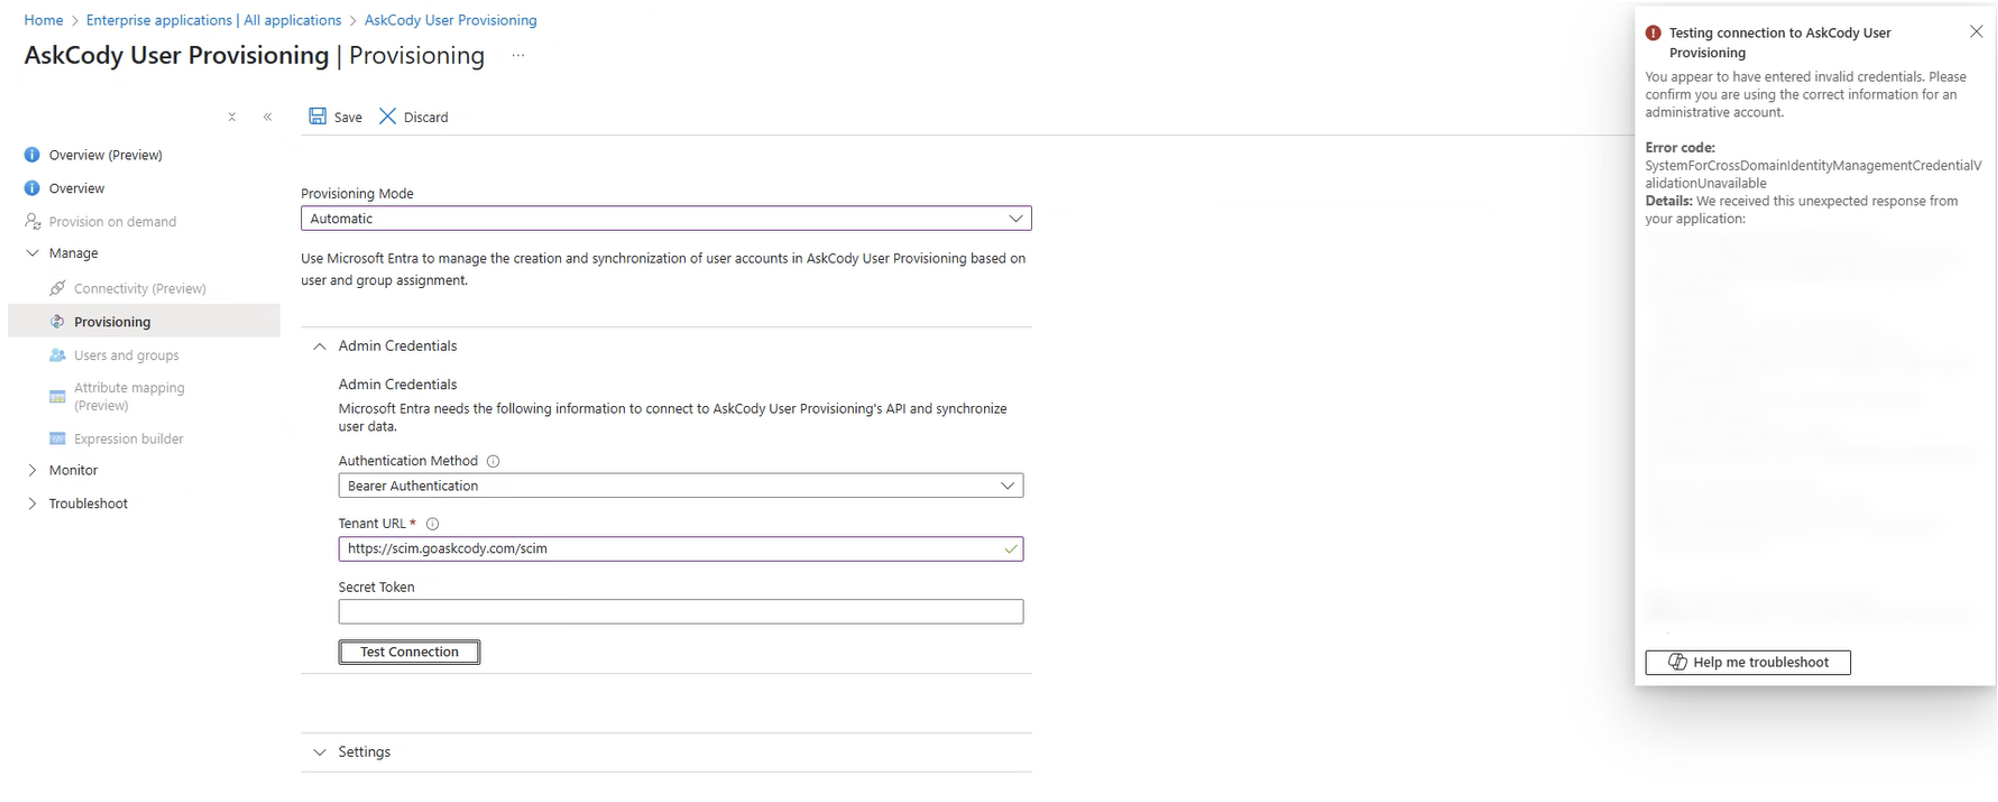
Task: Click the Test Connection button
Action: click(409, 652)
